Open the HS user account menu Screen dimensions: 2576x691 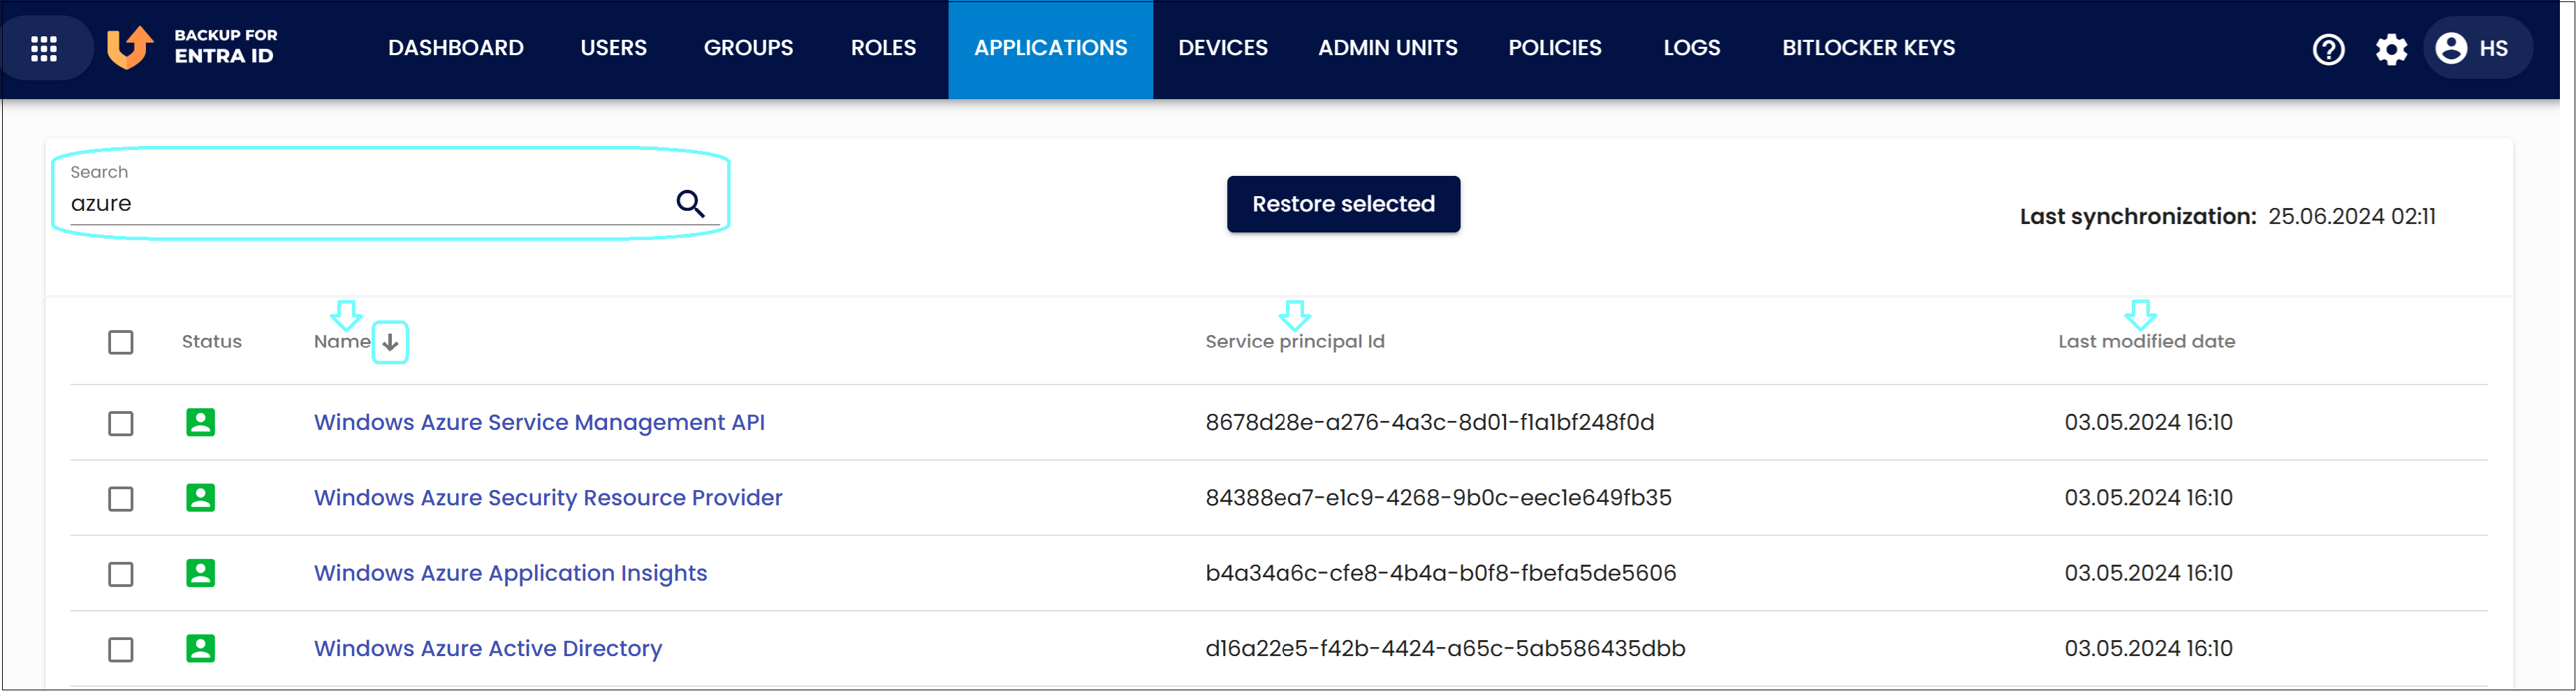(x=2477, y=48)
